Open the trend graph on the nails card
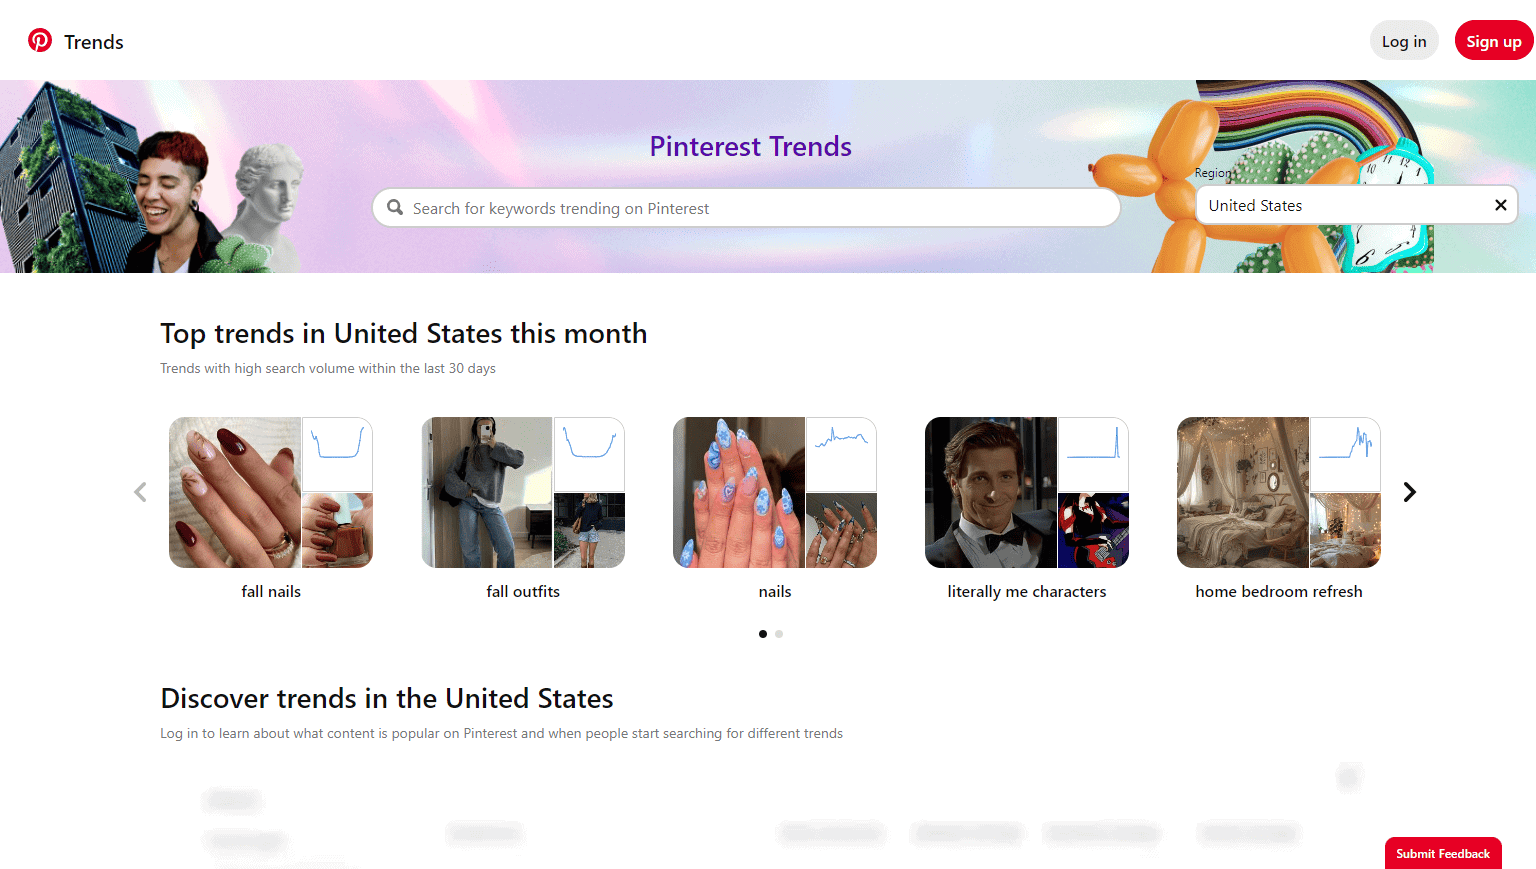The height and width of the screenshot is (869, 1536). [x=841, y=455]
